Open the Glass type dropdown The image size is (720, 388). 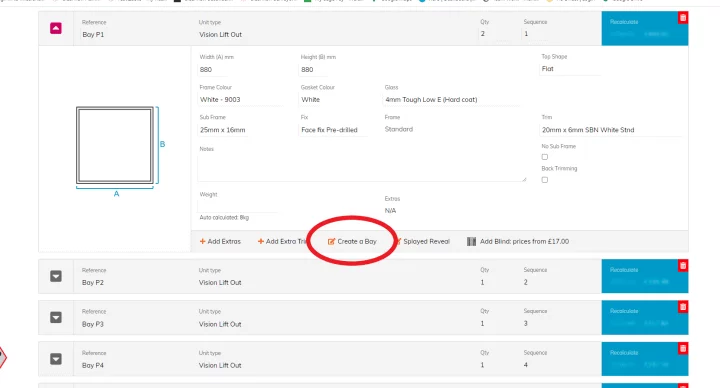pos(452,100)
